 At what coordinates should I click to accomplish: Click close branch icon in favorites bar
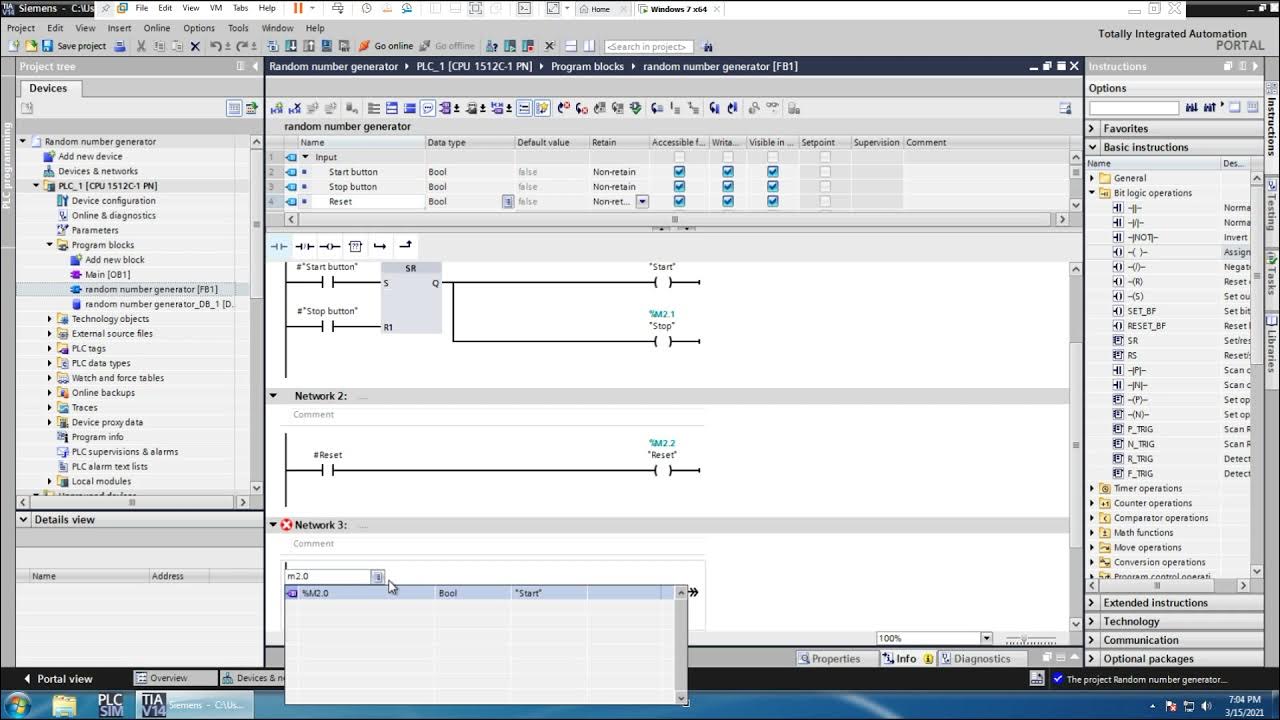405,246
